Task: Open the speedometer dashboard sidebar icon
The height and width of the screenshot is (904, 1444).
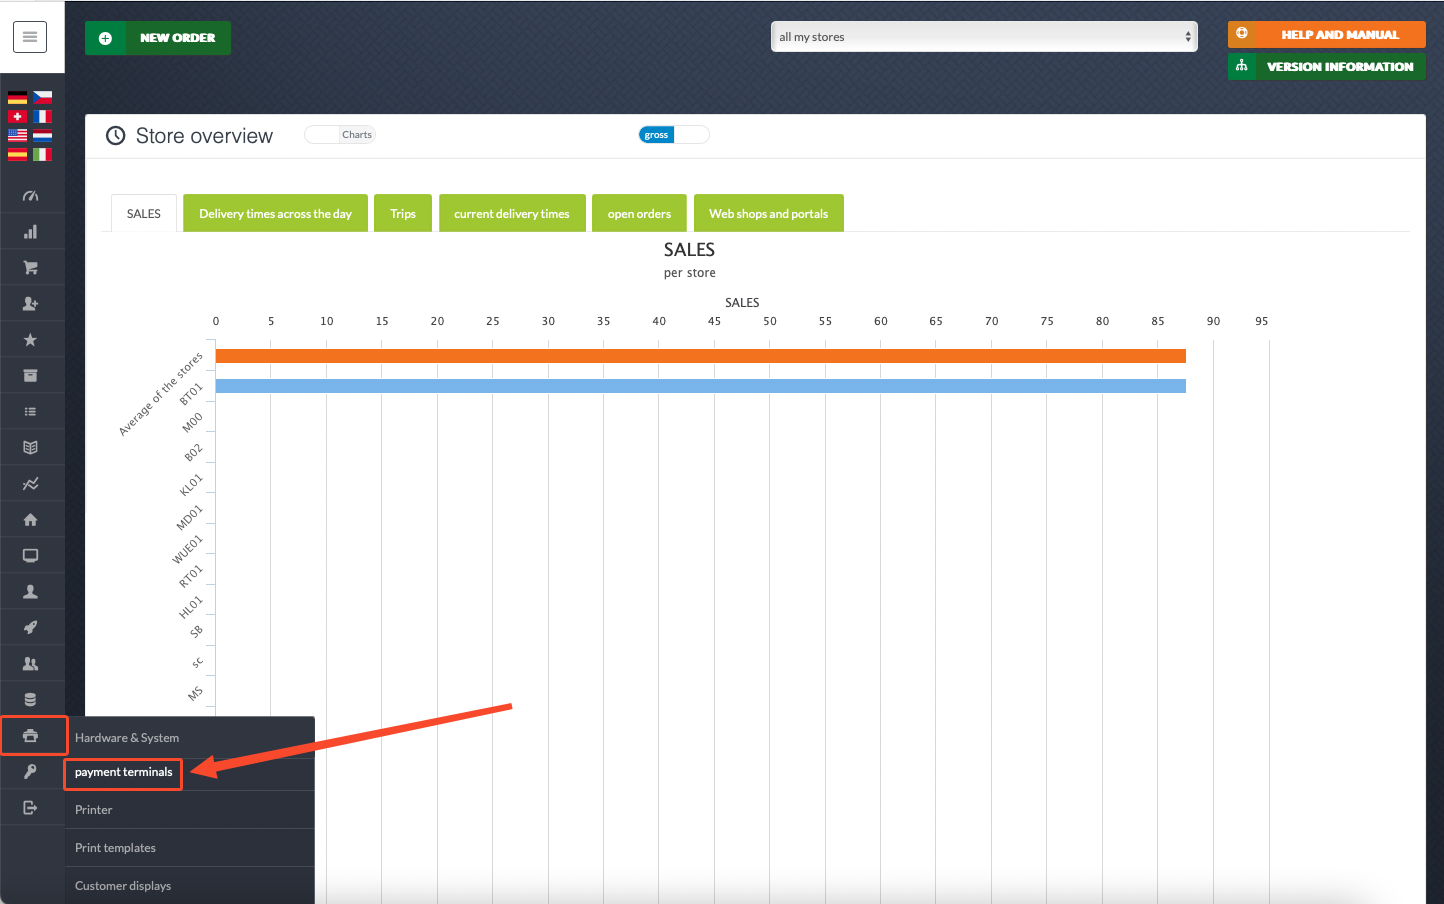Action: tap(31, 196)
